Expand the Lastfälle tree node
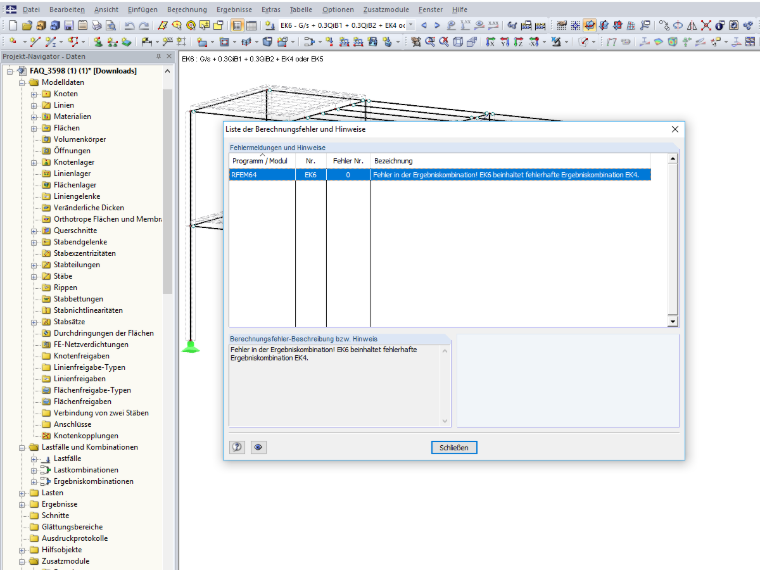 [34, 459]
